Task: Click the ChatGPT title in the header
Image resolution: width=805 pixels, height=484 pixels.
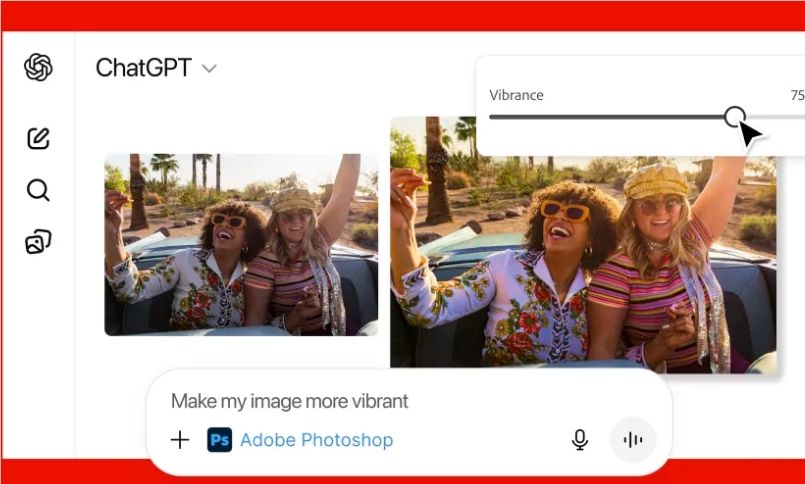Action: point(143,68)
